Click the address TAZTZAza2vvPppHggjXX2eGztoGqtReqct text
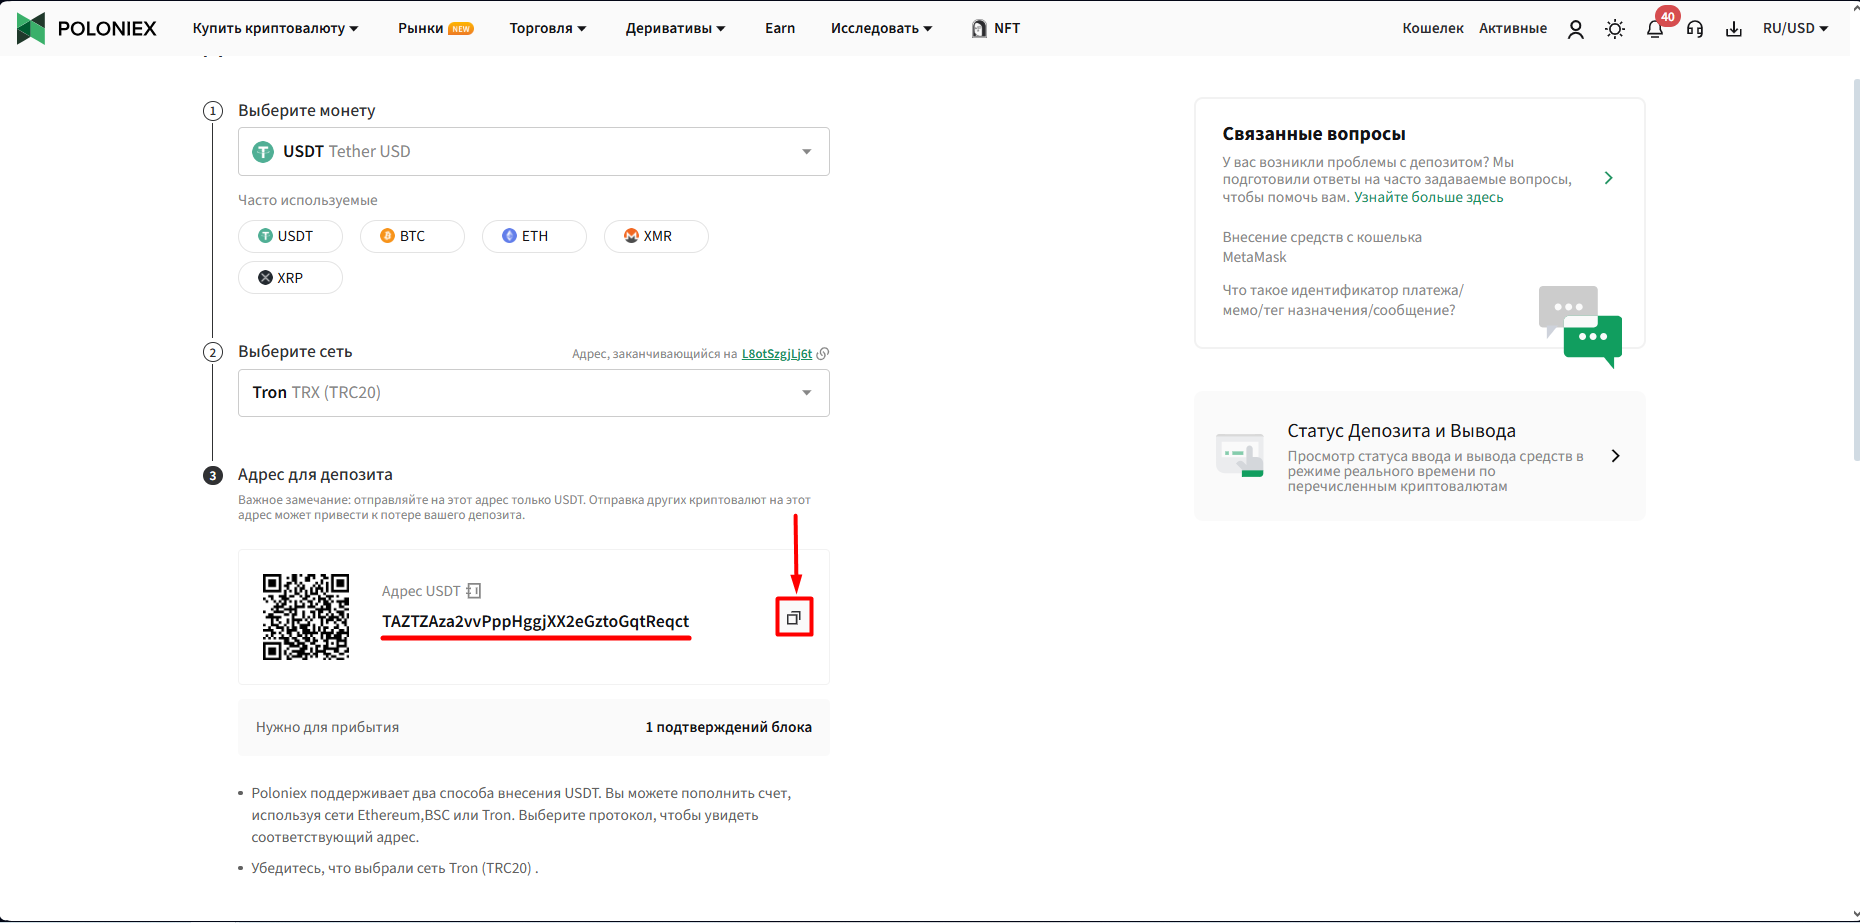Screen dimensions: 1860x923 (536, 621)
